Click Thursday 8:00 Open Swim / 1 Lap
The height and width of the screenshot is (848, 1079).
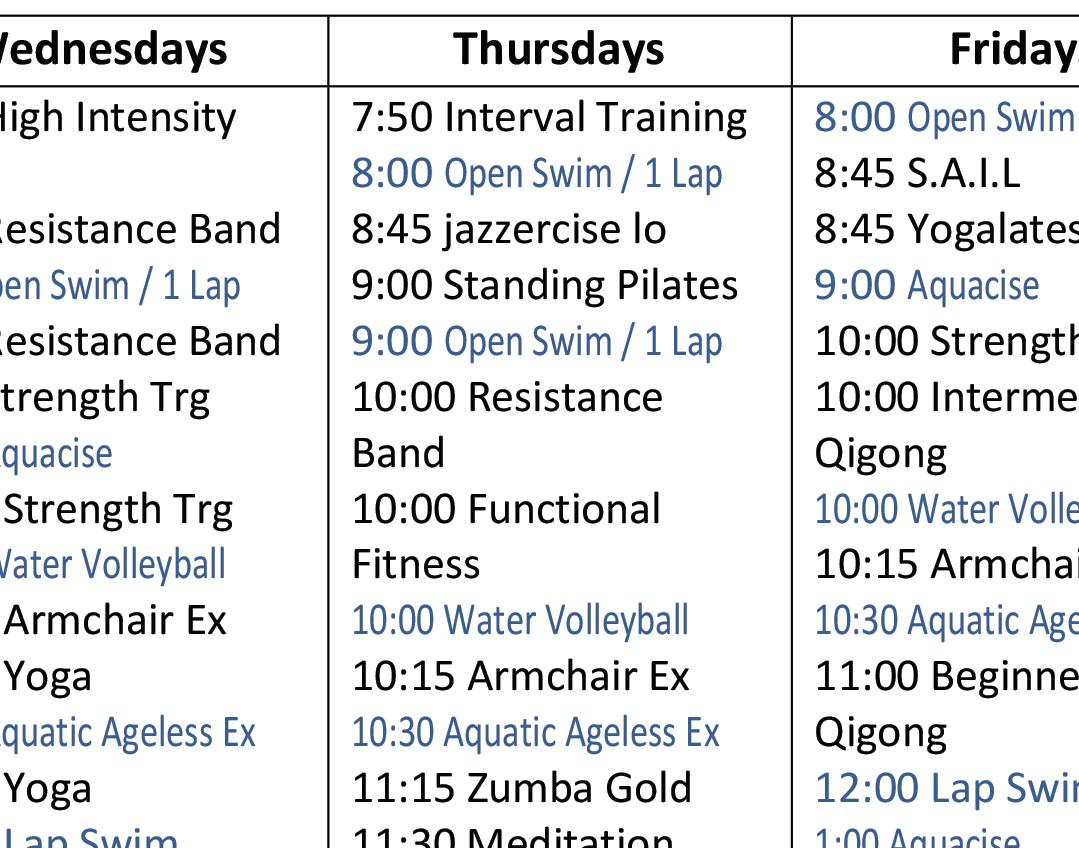(537, 173)
